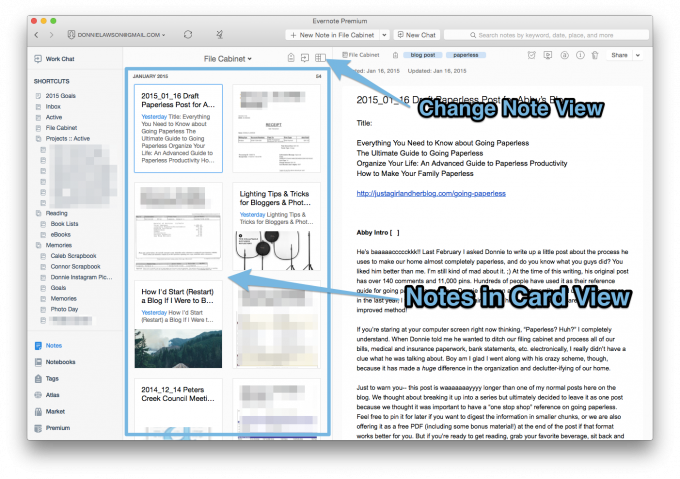Delete note using the trash icon

click(595, 55)
